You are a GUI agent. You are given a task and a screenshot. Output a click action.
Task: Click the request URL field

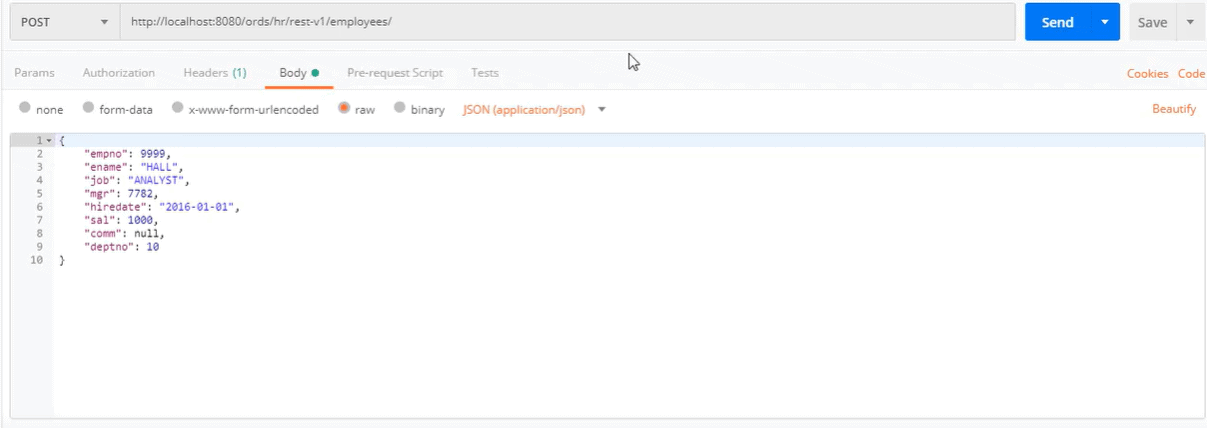coord(567,22)
